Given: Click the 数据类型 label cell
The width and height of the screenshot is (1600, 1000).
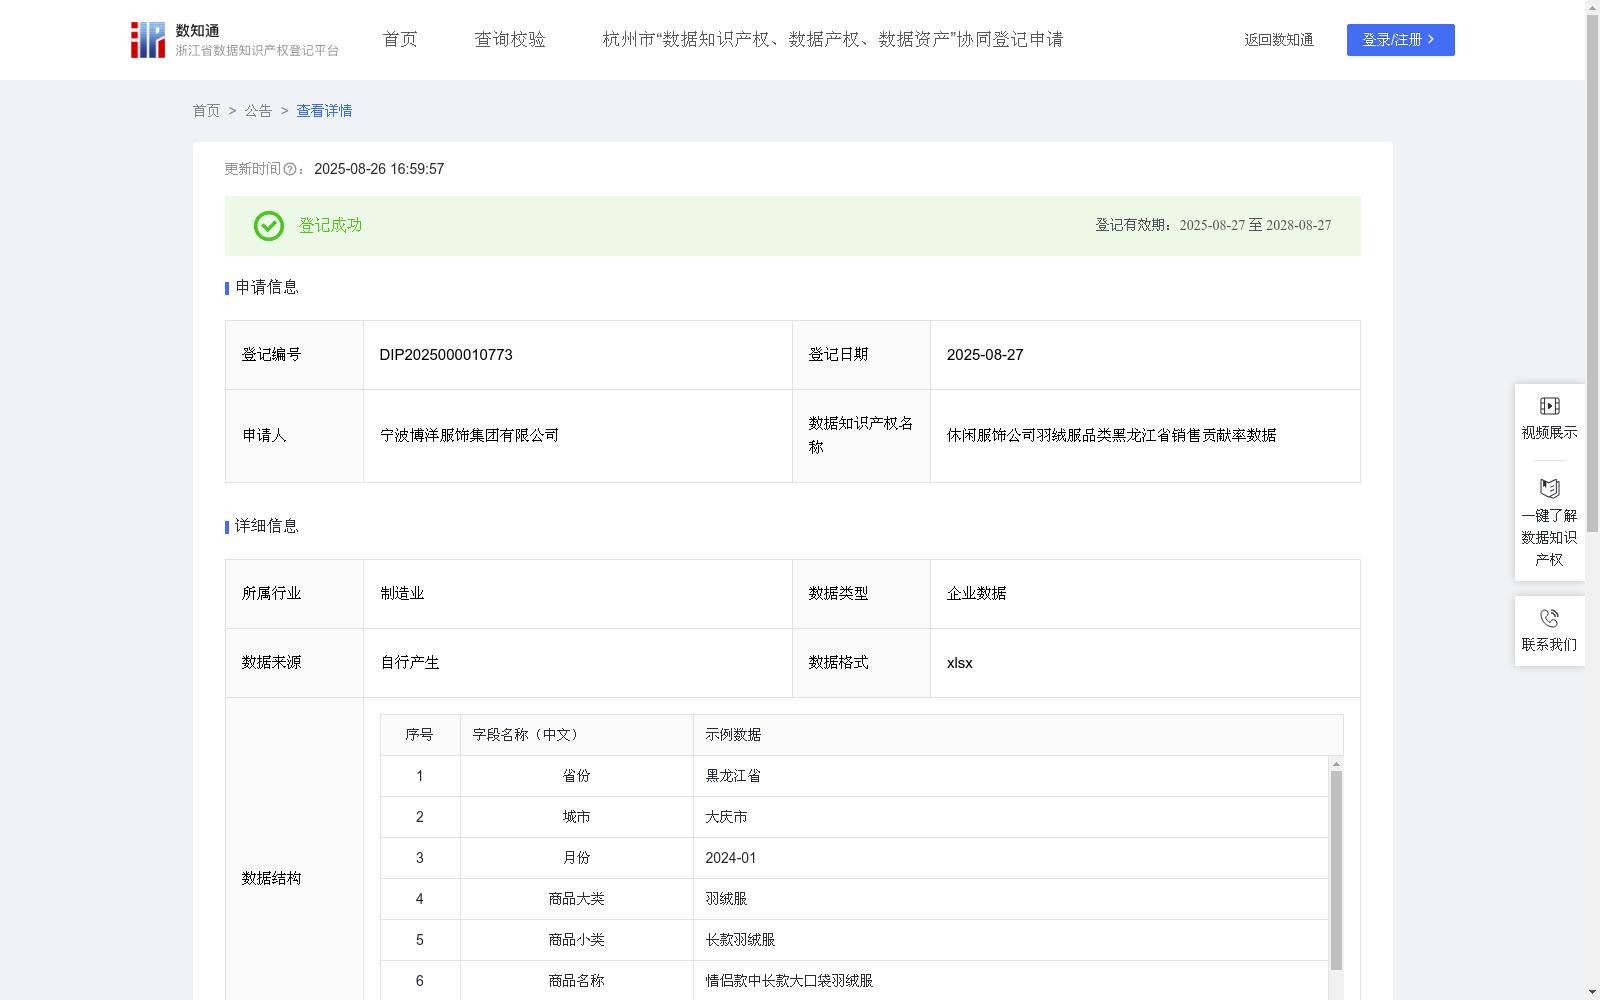Looking at the screenshot, I should click(x=861, y=594).
